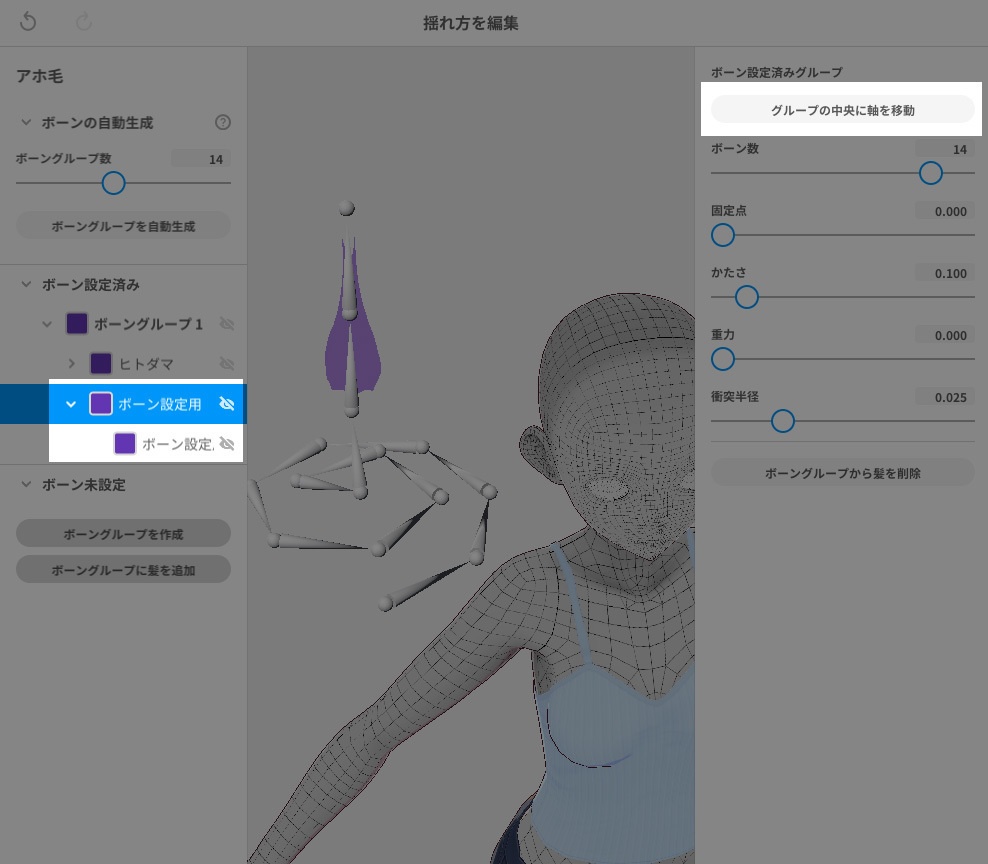Select the ボーン設定用 row label
988x864 pixels.
coord(159,404)
